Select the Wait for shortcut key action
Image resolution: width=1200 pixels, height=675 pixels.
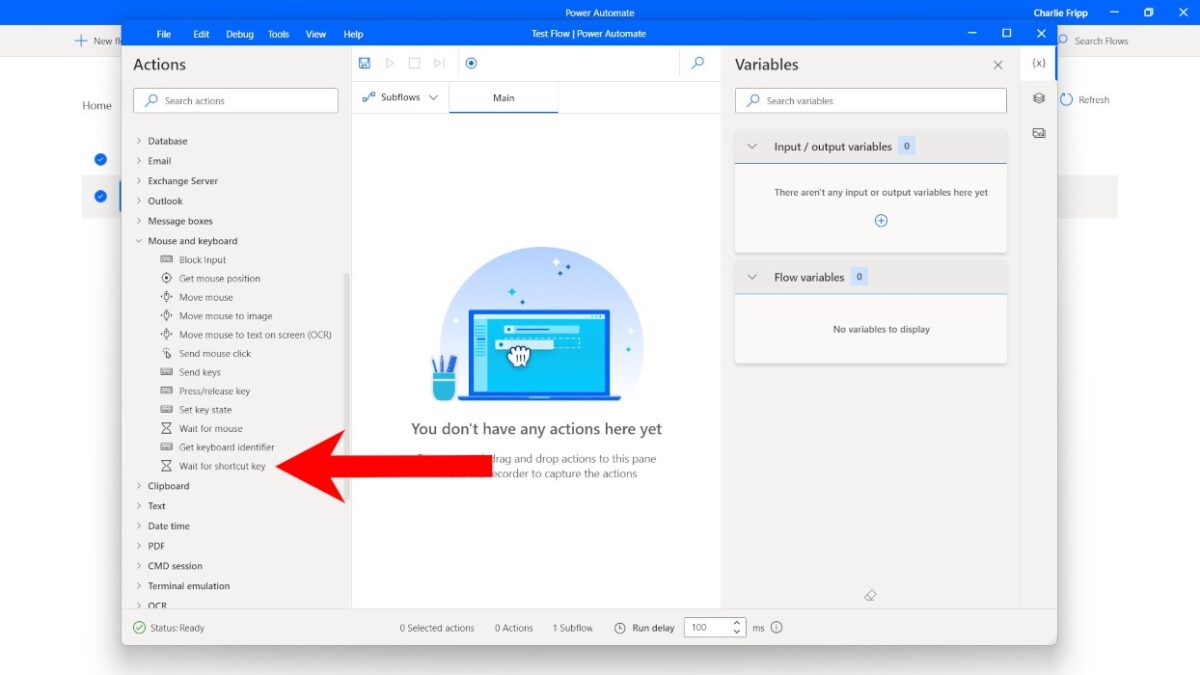click(221, 465)
